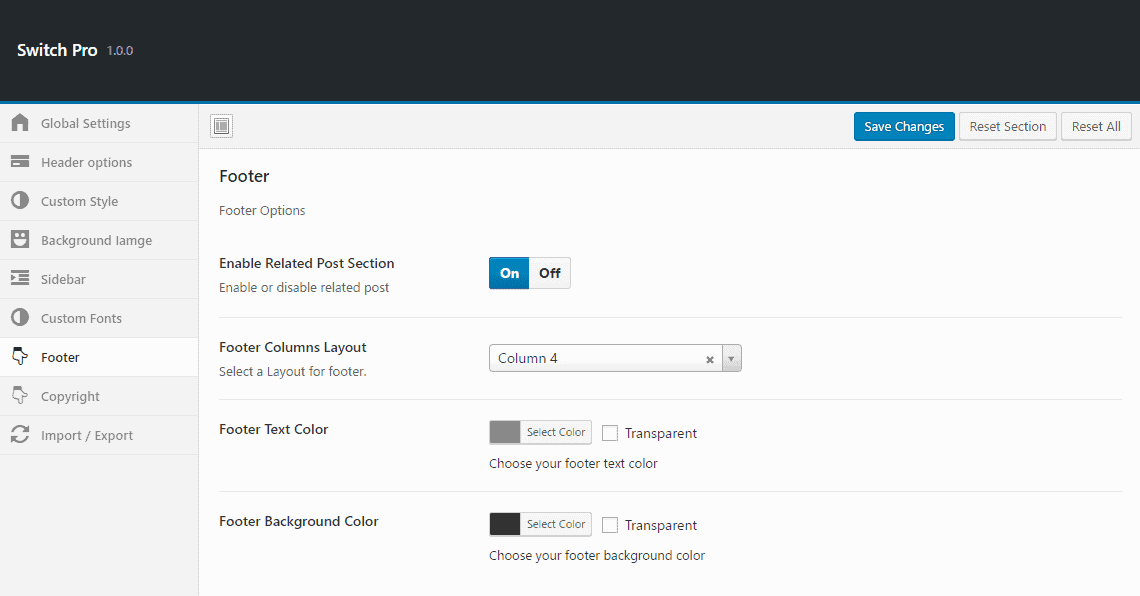
Task: Clear the Column 4 selection
Action: (710, 360)
